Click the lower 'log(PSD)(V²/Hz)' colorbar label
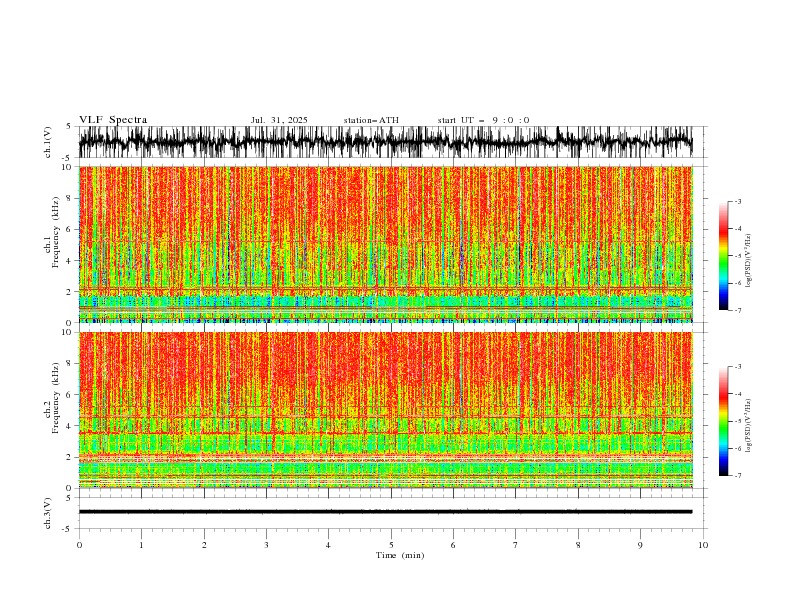 tap(749, 426)
